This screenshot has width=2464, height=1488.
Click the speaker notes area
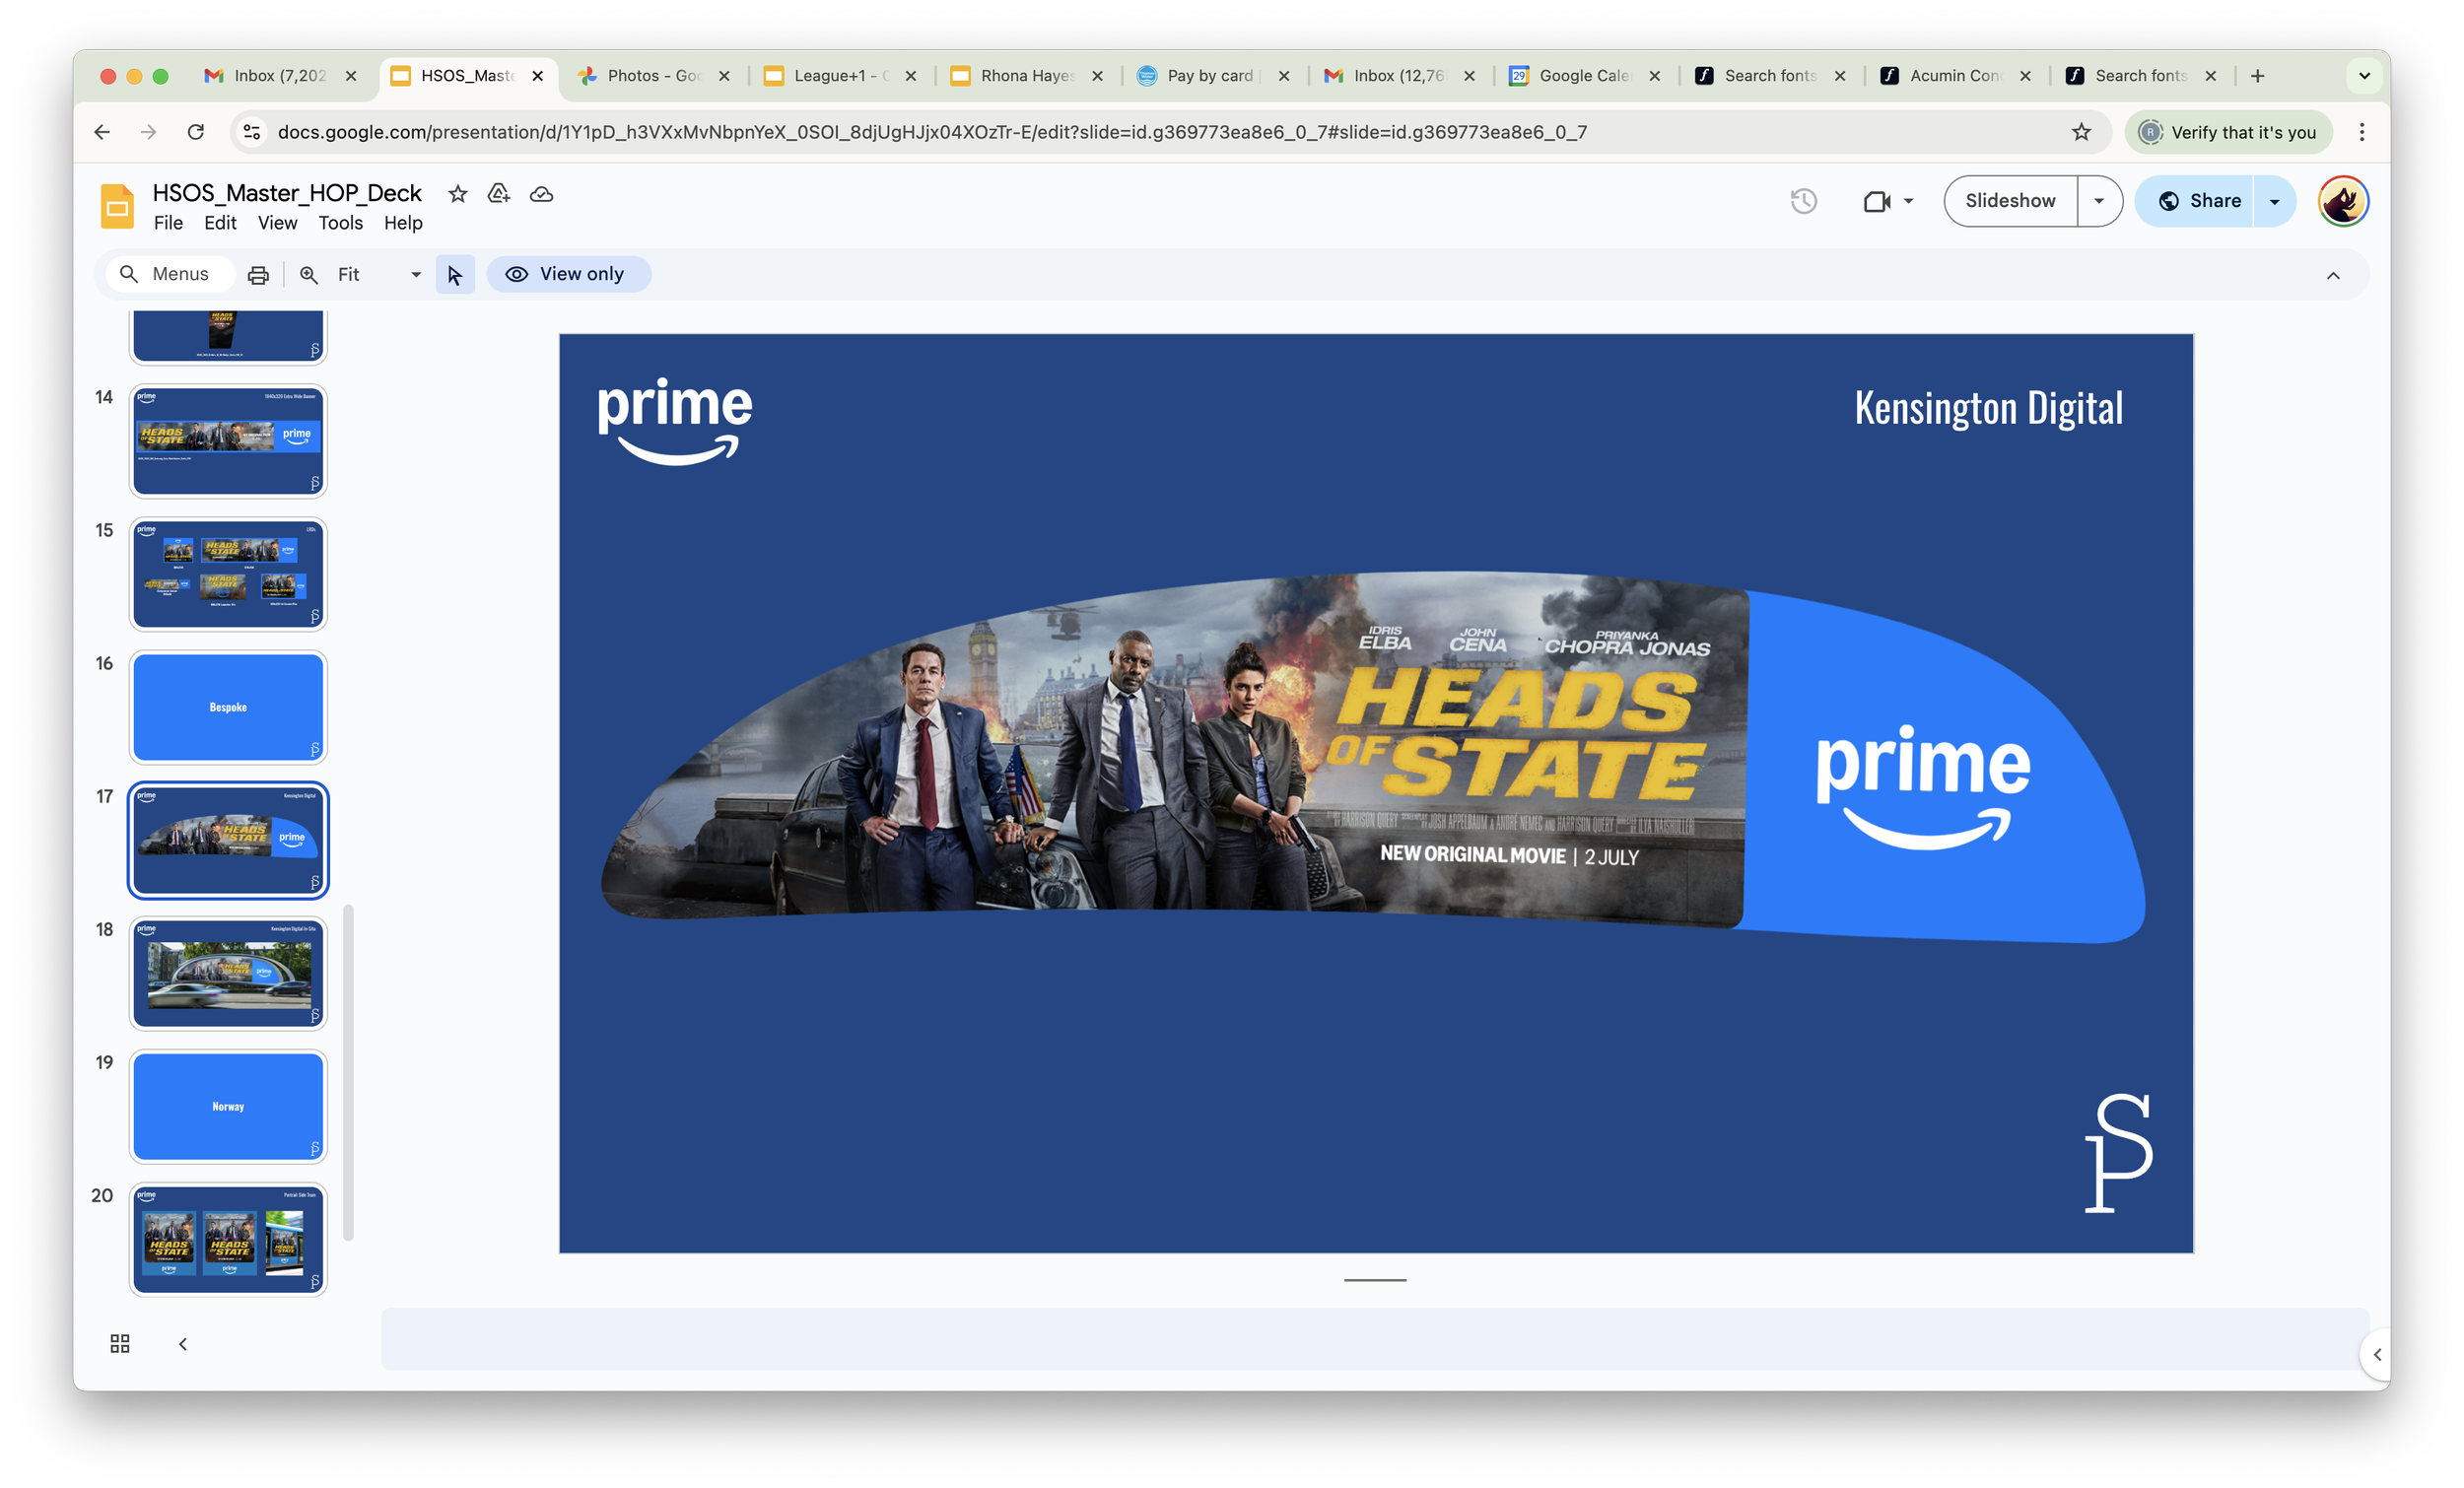(x=1374, y=1339)
